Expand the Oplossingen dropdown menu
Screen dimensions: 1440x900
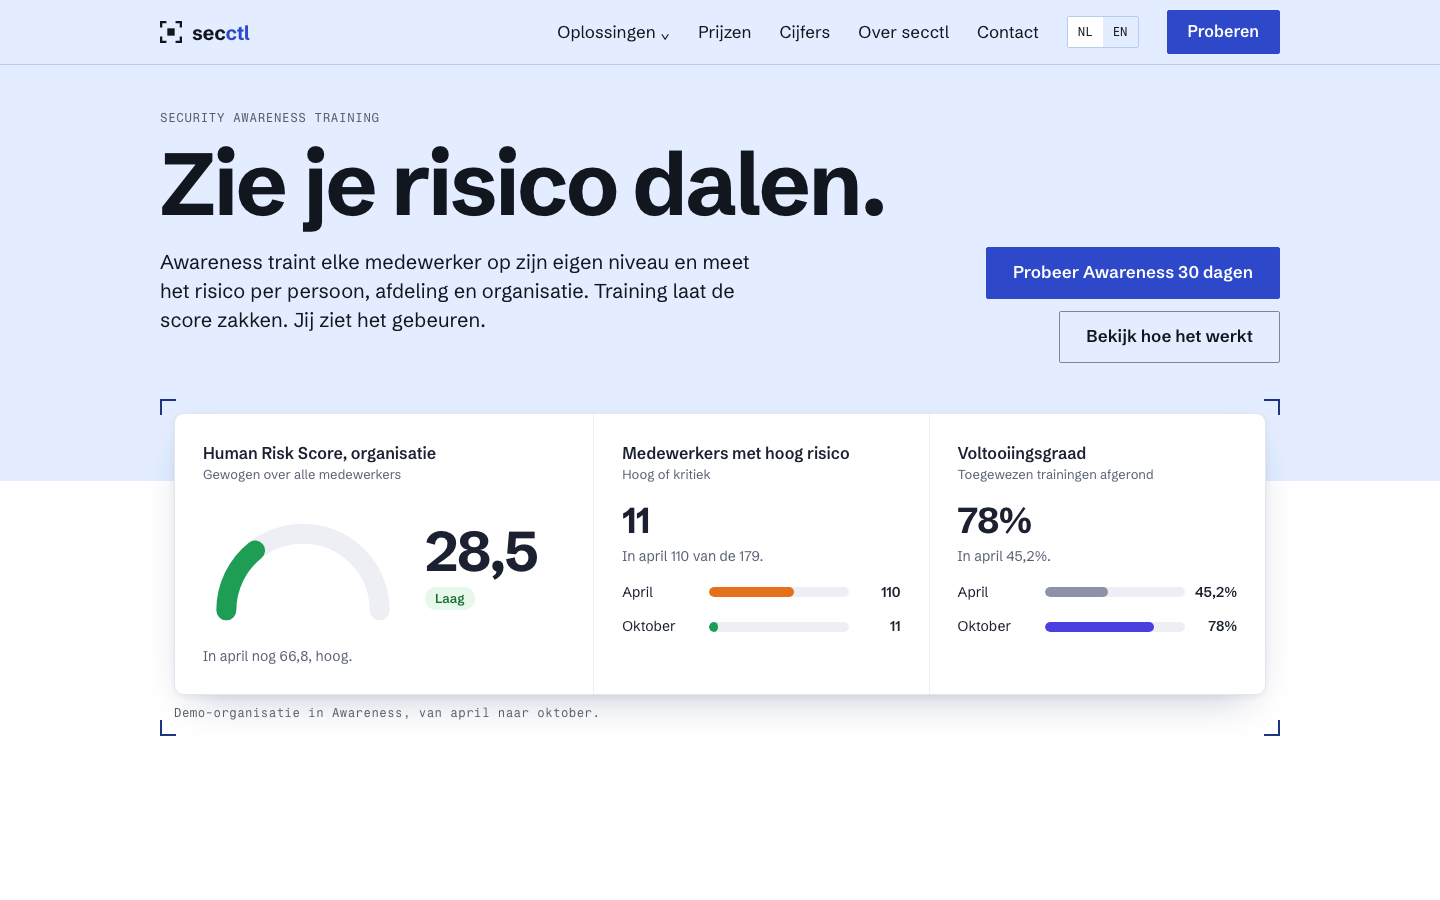(x=613, y=32)
